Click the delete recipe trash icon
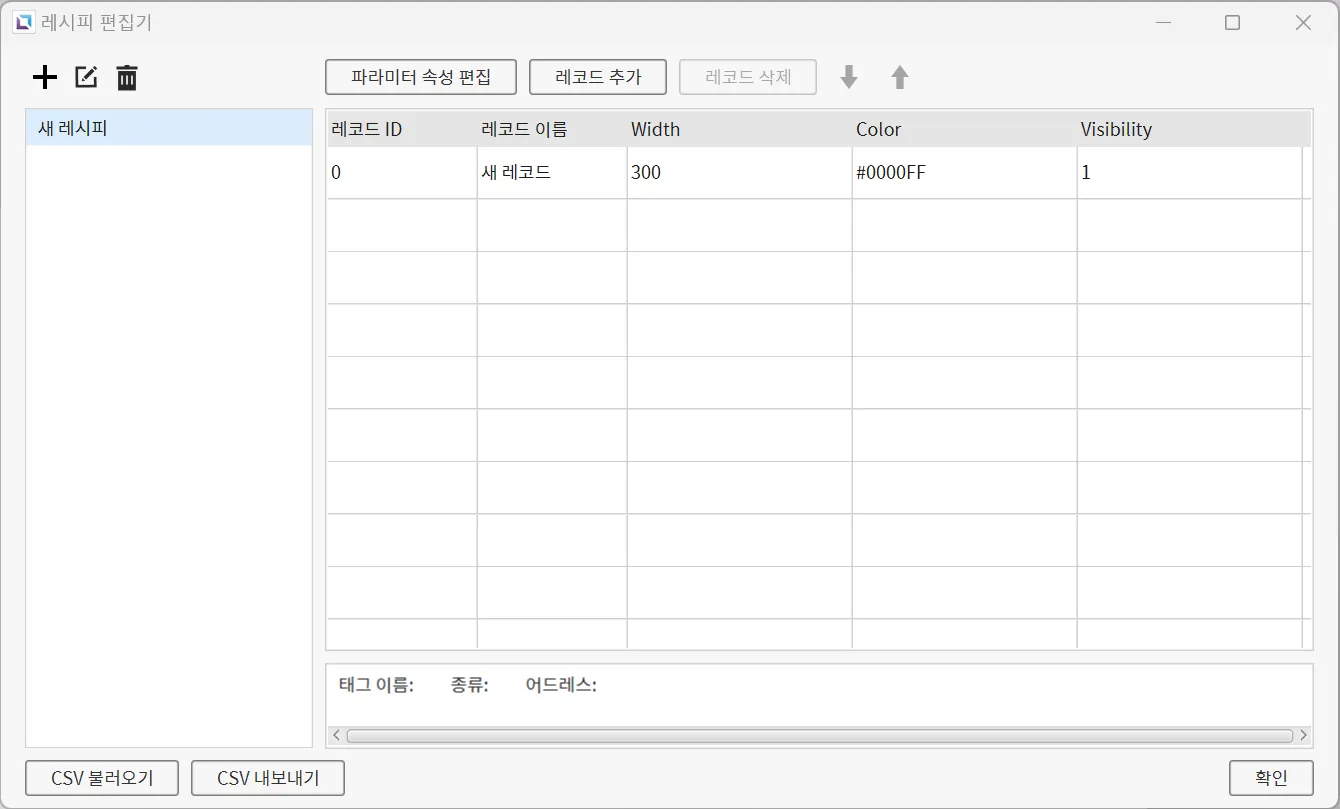Image resolution: width=1340 pixels, height=809 pixels. click(127, 77)
